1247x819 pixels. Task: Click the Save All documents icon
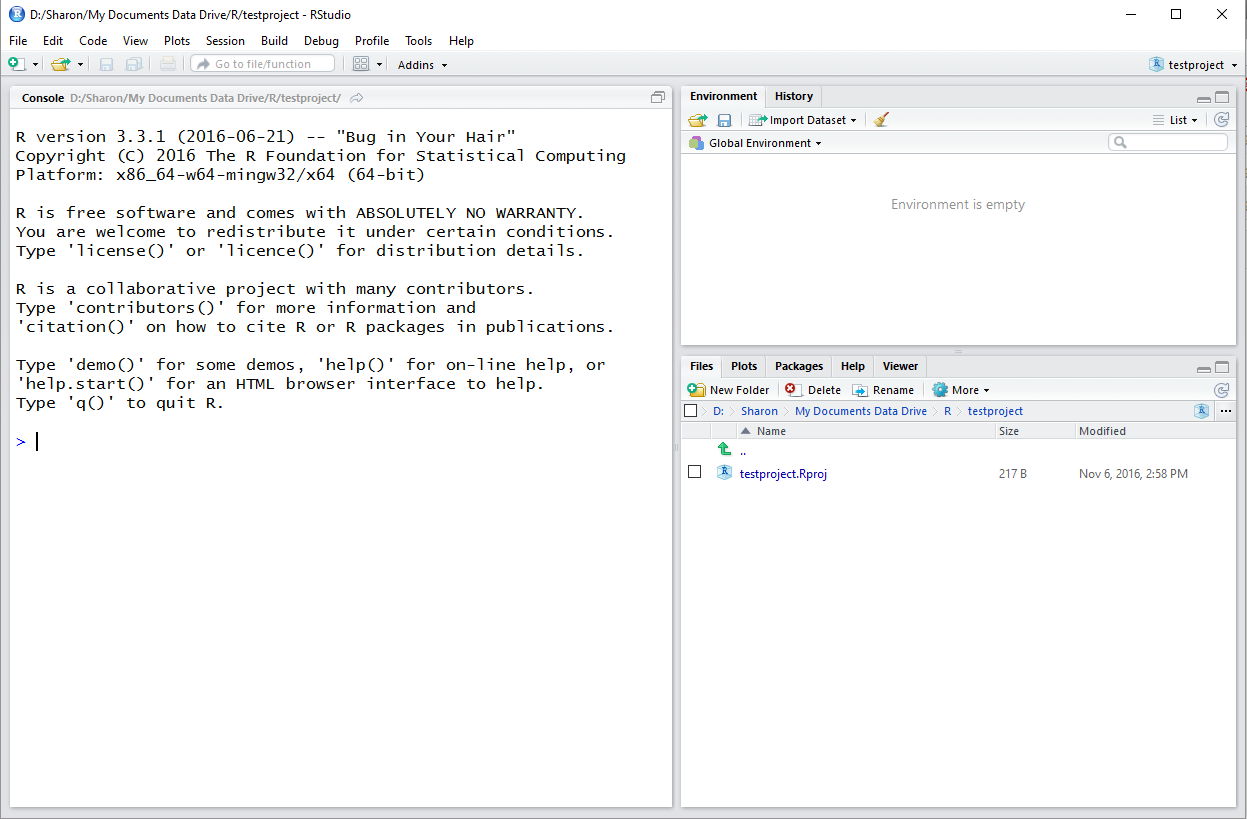pyautogui.click(x=133, y=64)
